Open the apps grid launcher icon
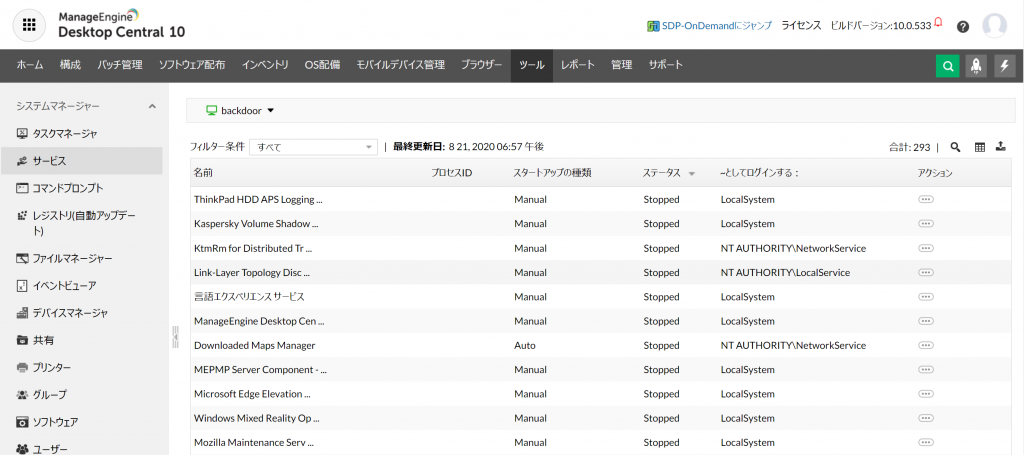Image resolution: width=1024 pixels, height=455 pixels. 29,24
